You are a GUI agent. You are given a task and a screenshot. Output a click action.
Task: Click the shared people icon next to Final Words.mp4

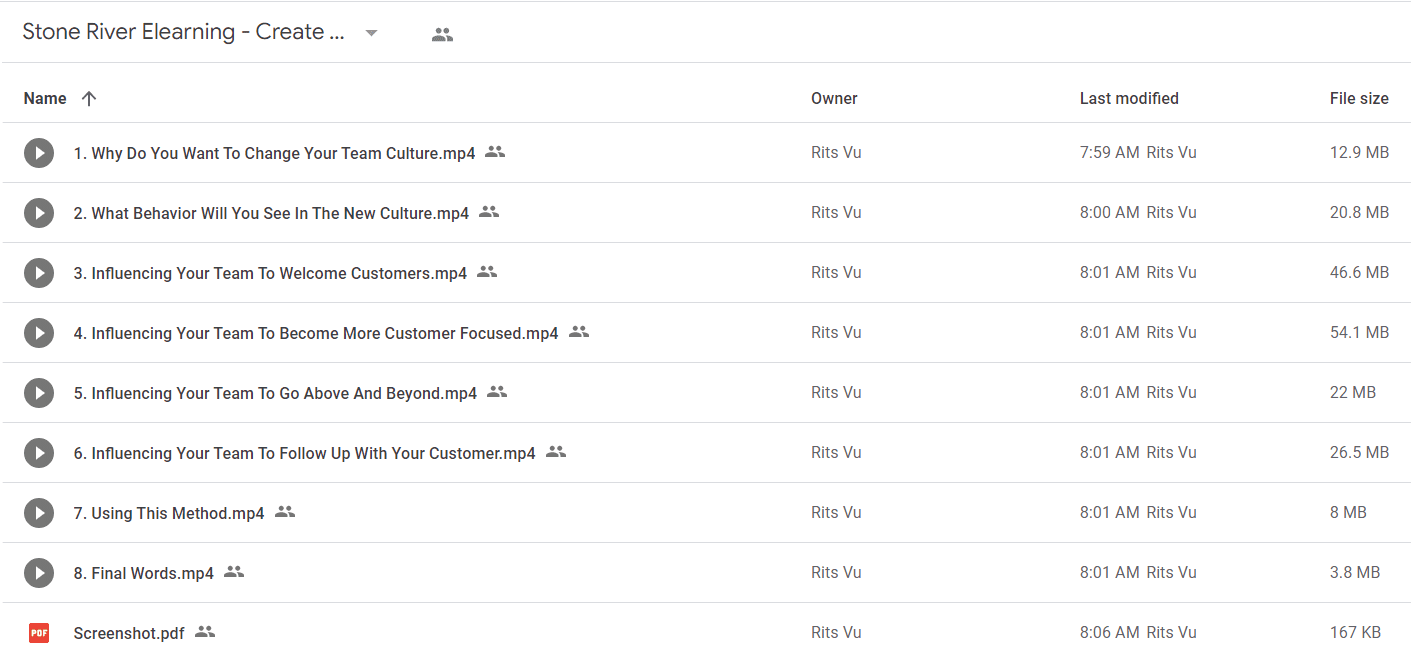(234, 572)
